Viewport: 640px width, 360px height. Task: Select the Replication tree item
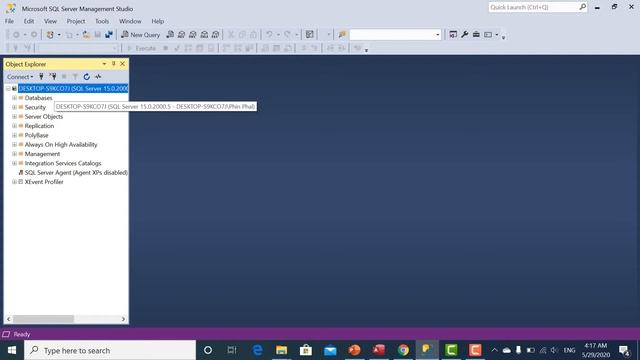39,126
